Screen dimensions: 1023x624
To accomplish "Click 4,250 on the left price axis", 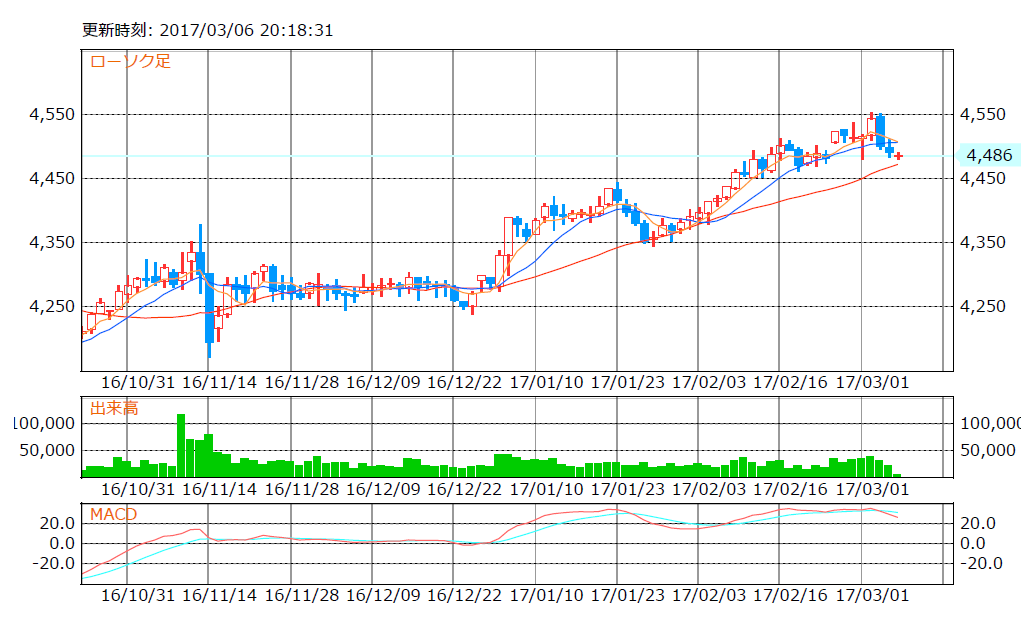I will 52,306.
